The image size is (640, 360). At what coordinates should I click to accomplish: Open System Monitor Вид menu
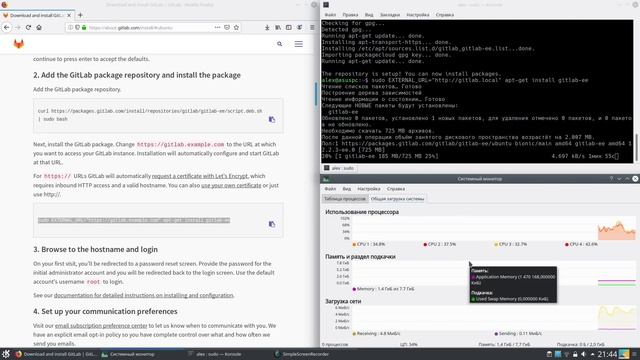[347, 189]
